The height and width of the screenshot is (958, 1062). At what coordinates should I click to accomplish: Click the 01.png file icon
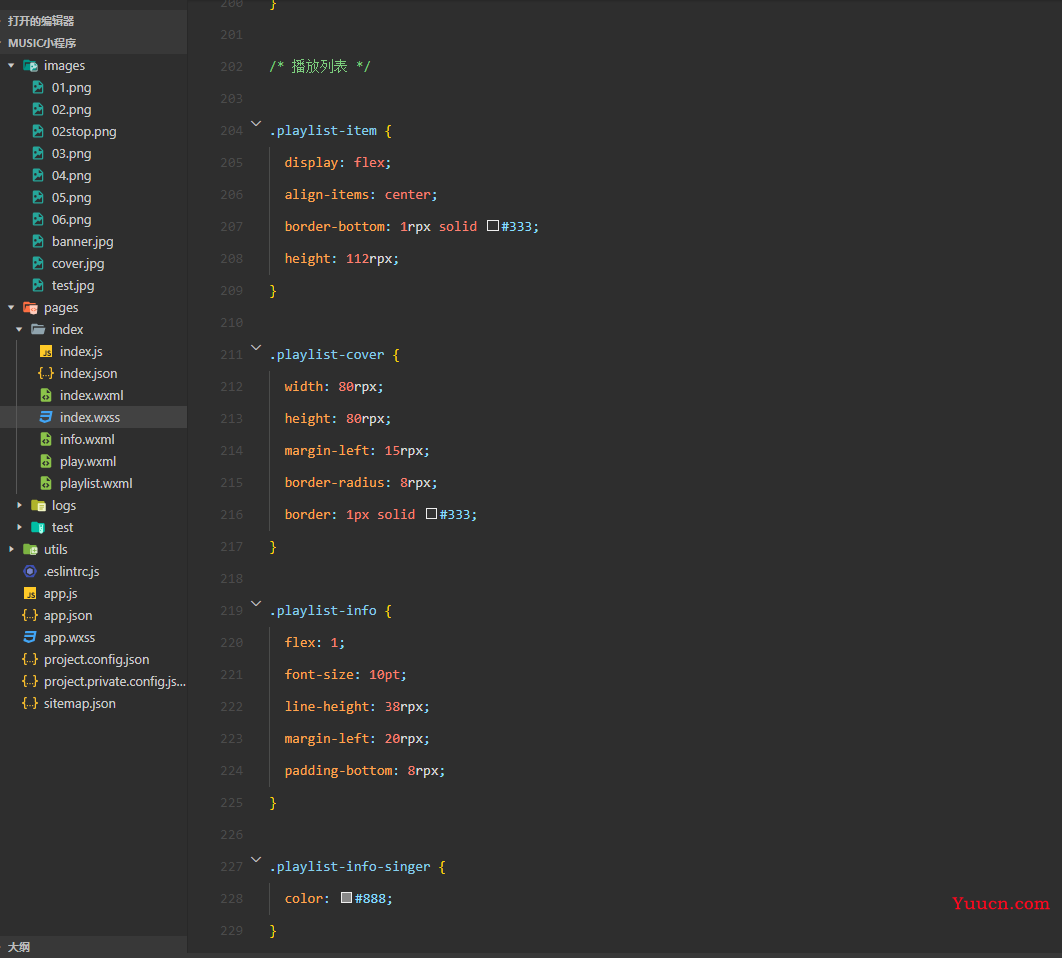pyautogui.click(x=39, y=87)
